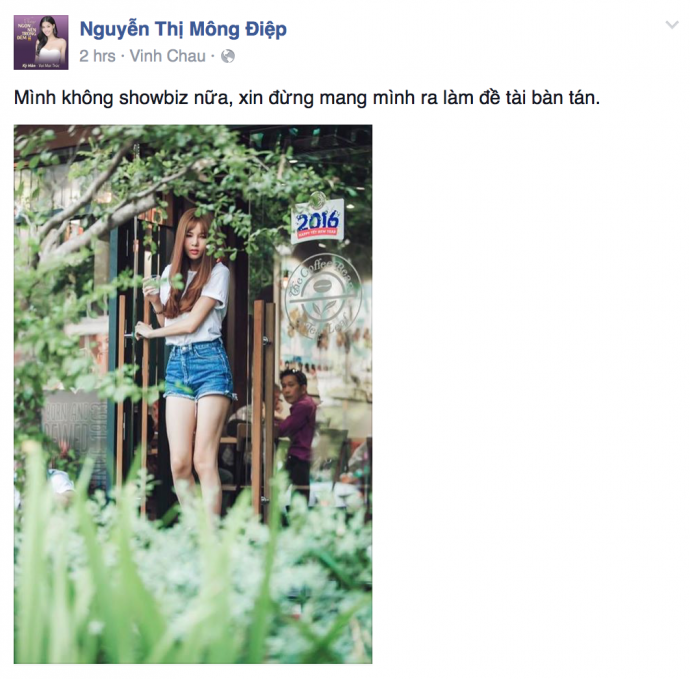Click the Coffee Bean logo on glass
Viewport: 690px width, 679px height.
(x=323, y=297)
